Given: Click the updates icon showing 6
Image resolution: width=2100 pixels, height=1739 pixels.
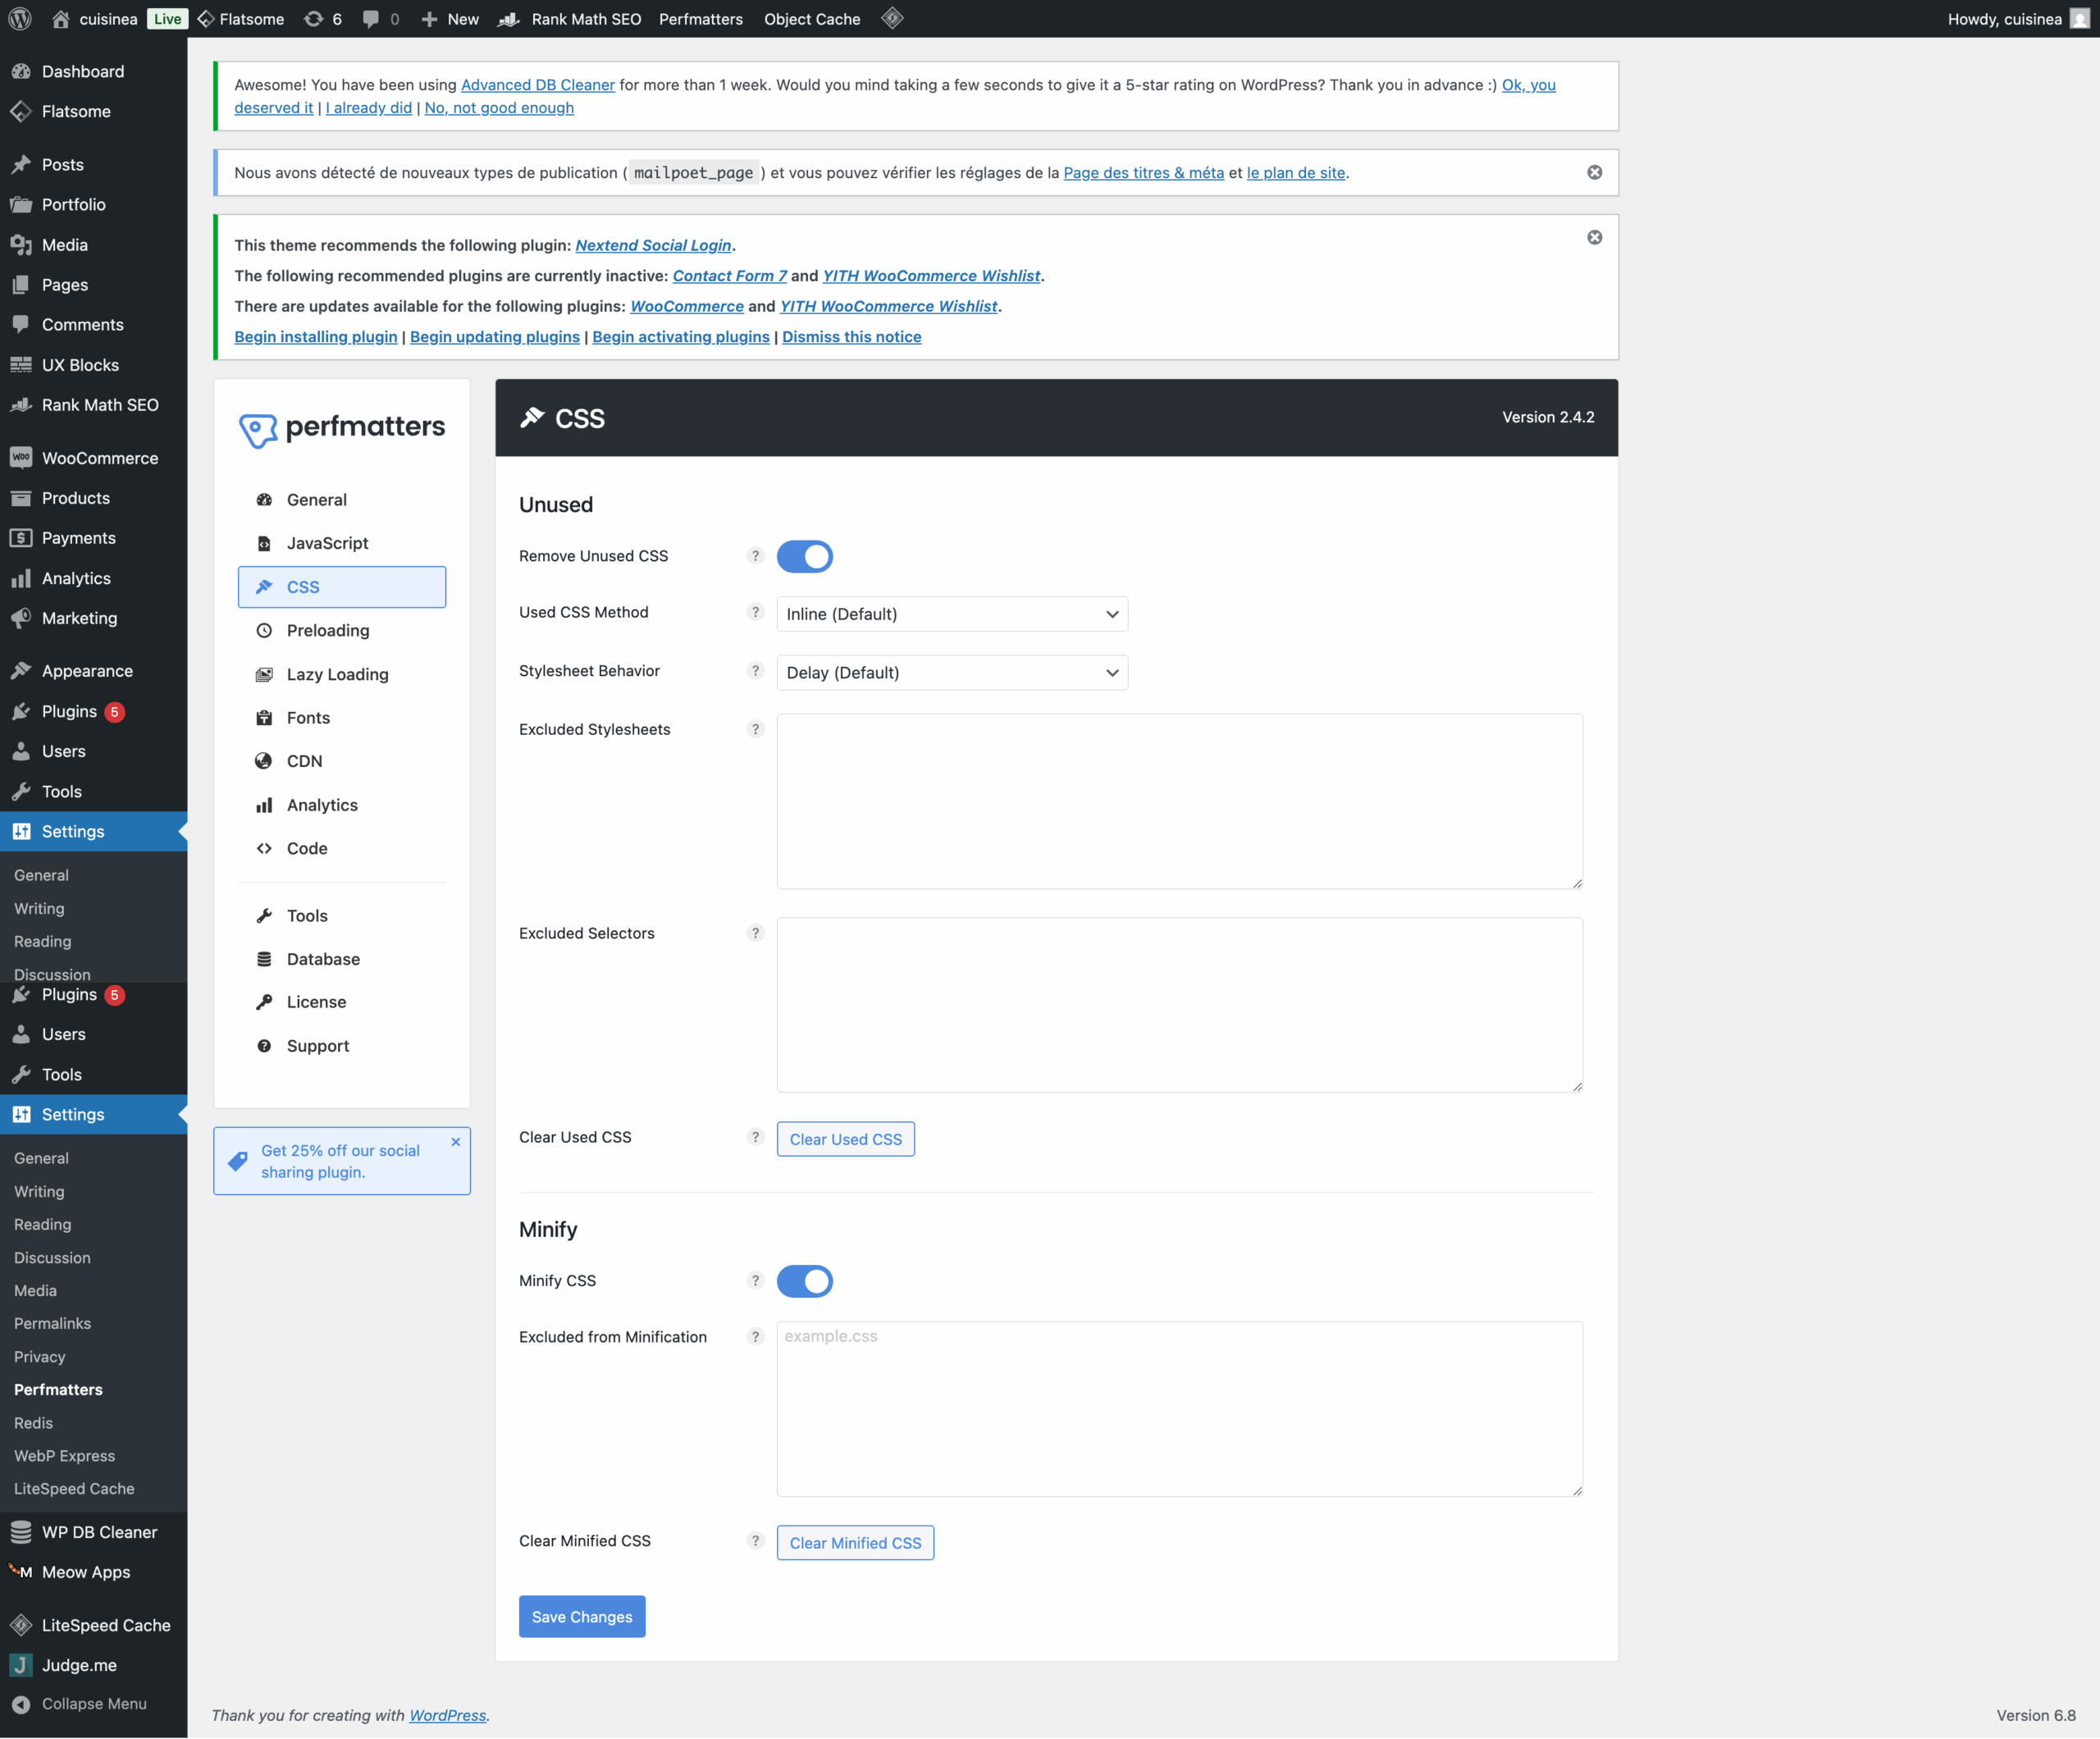Looking at the screenshot, I should pos(322,18).
